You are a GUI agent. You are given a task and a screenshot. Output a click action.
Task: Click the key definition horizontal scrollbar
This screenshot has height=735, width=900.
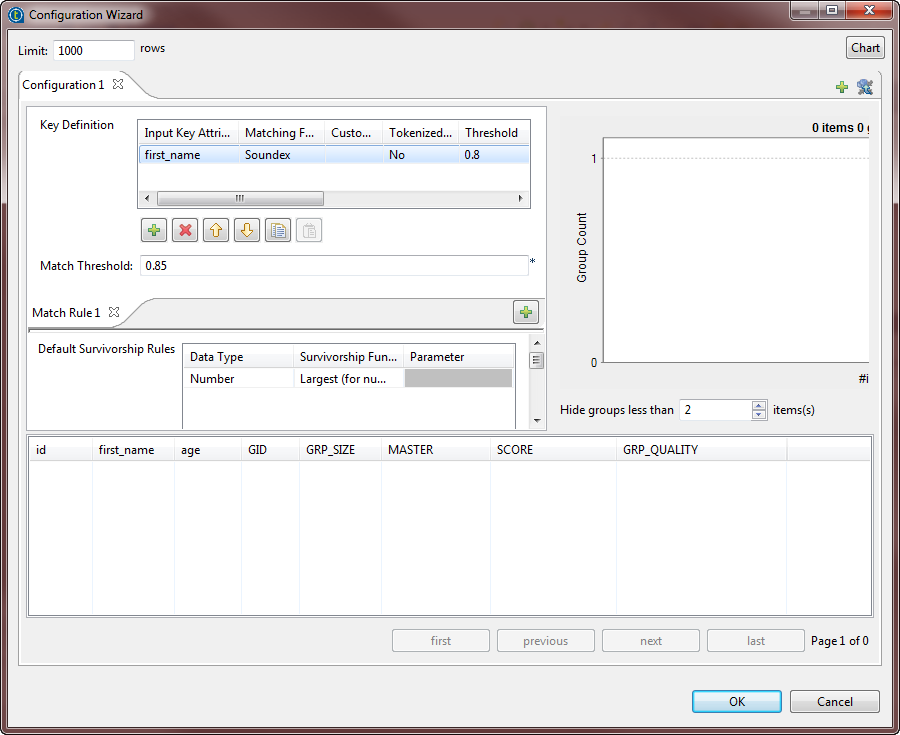[x=240, y=199]
